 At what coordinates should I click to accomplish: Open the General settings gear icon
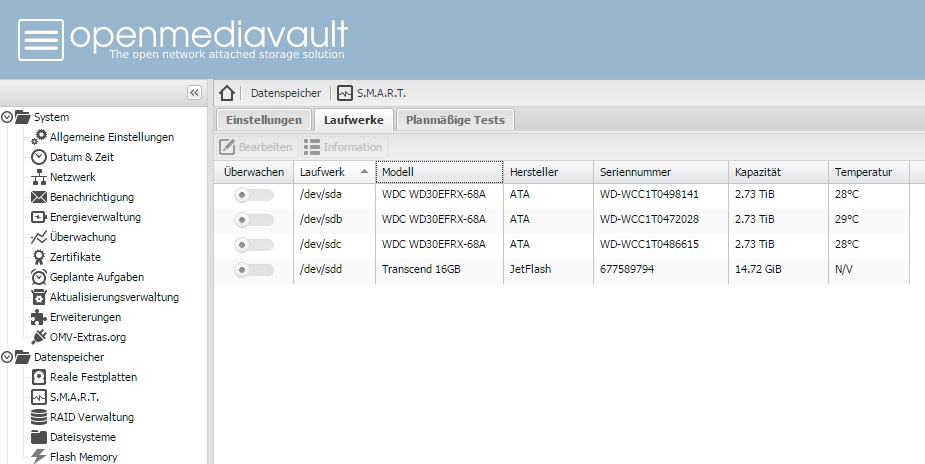[x=39, y=137]
